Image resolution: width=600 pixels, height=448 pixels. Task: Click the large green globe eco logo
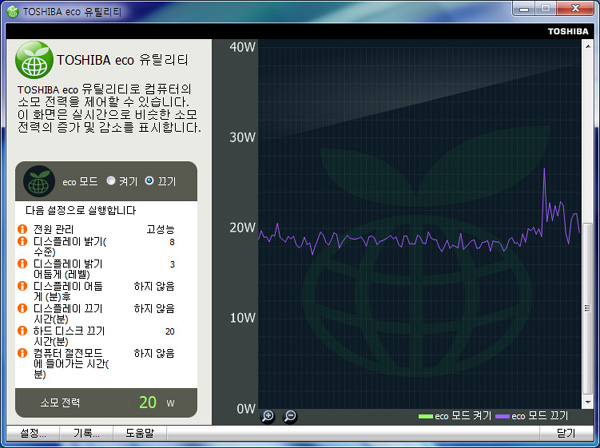click(x=34, y=60)
